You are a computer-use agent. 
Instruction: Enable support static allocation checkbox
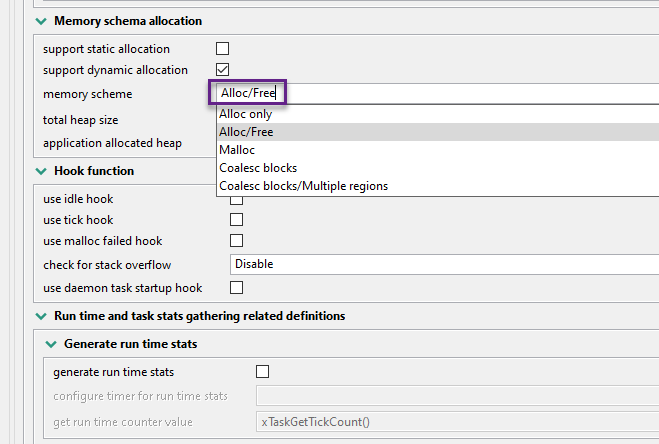click(223, 49)
